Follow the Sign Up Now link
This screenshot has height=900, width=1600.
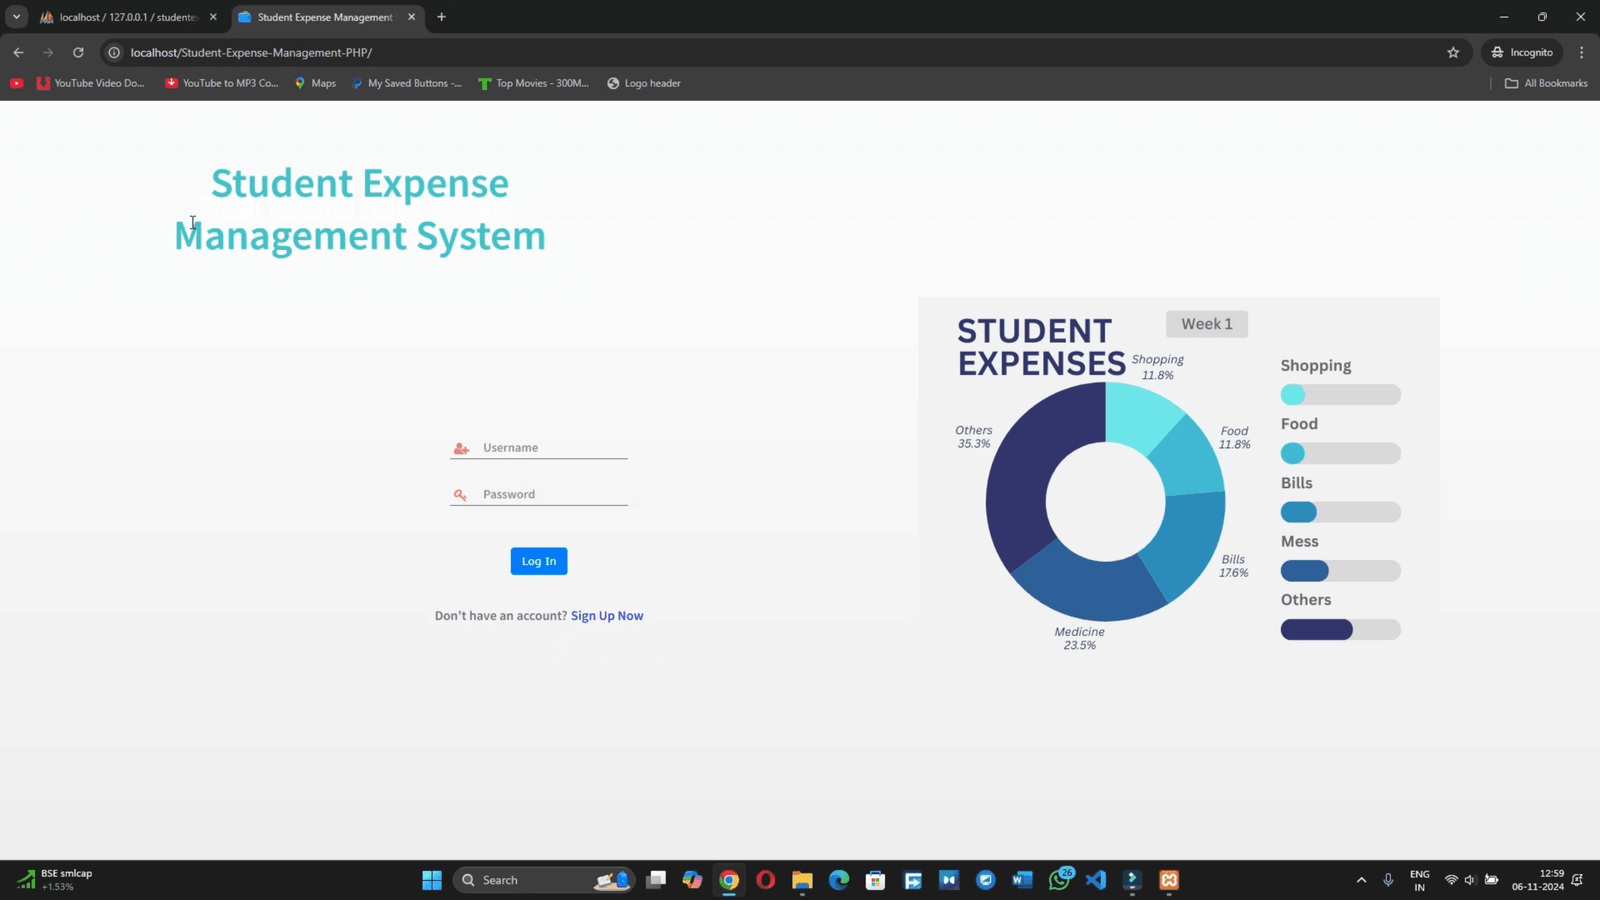pos(606,616)
